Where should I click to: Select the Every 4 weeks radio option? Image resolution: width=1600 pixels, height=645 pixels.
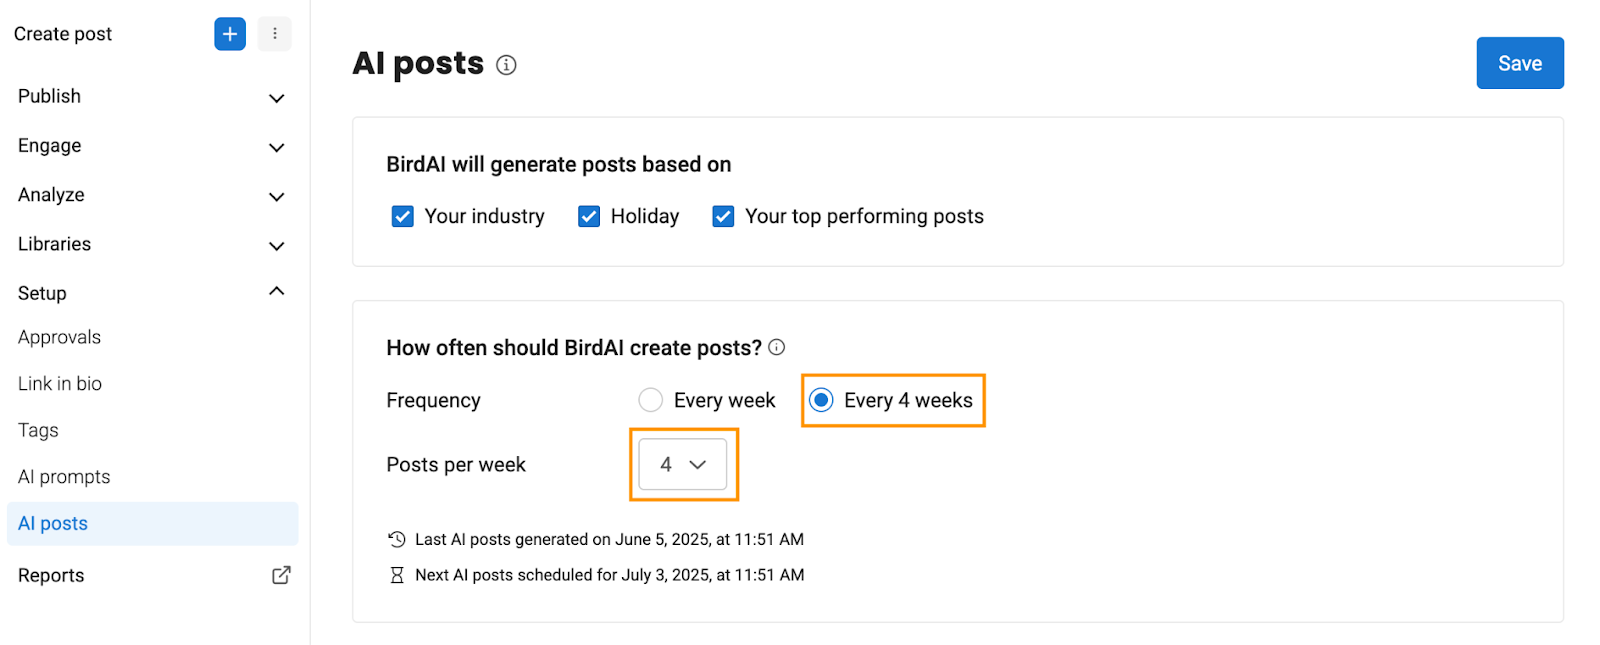(x=821, y=400)
